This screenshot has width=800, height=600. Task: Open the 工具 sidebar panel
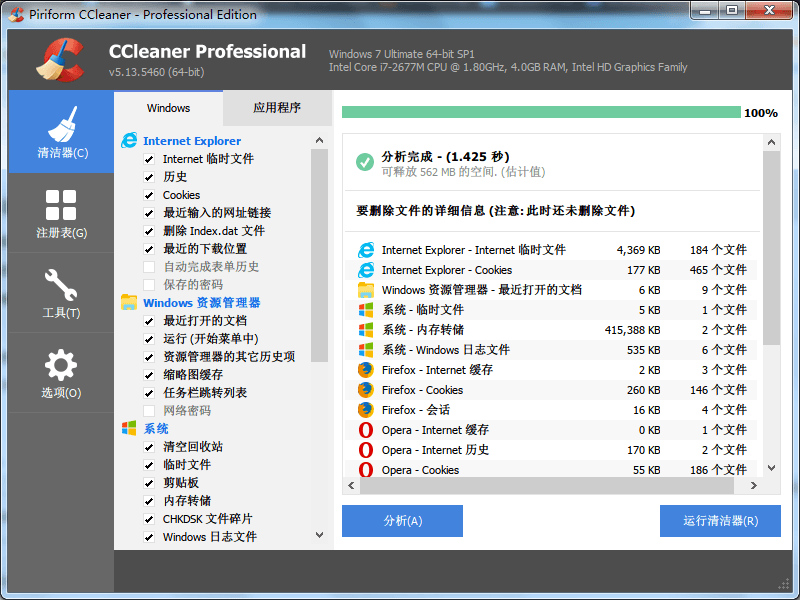(x=60, y=297)
